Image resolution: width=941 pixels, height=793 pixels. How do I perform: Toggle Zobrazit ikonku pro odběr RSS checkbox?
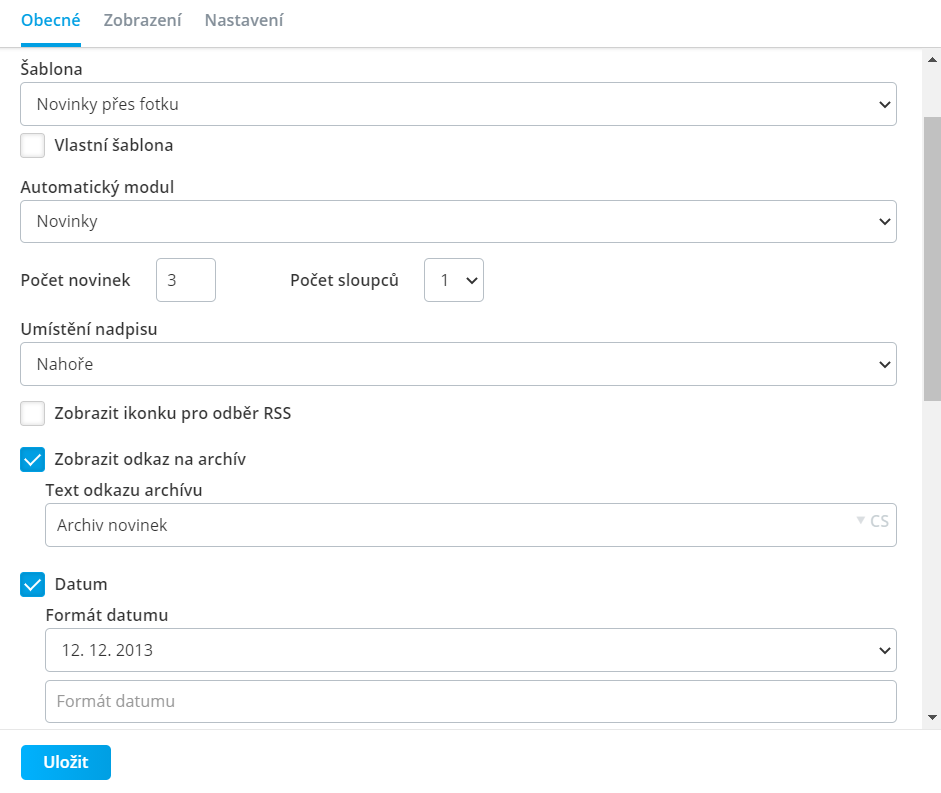[32, 414]
